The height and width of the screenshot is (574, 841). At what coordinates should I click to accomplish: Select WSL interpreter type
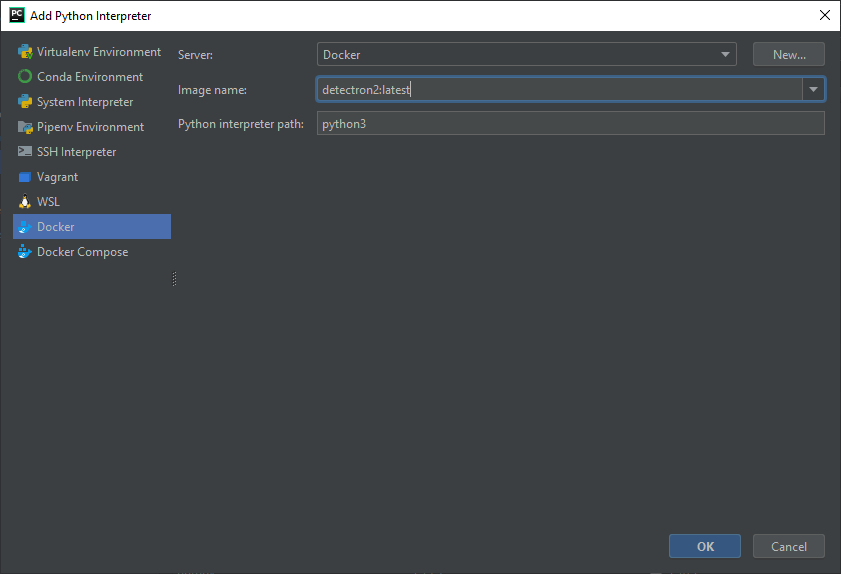[x=92, y=202]
